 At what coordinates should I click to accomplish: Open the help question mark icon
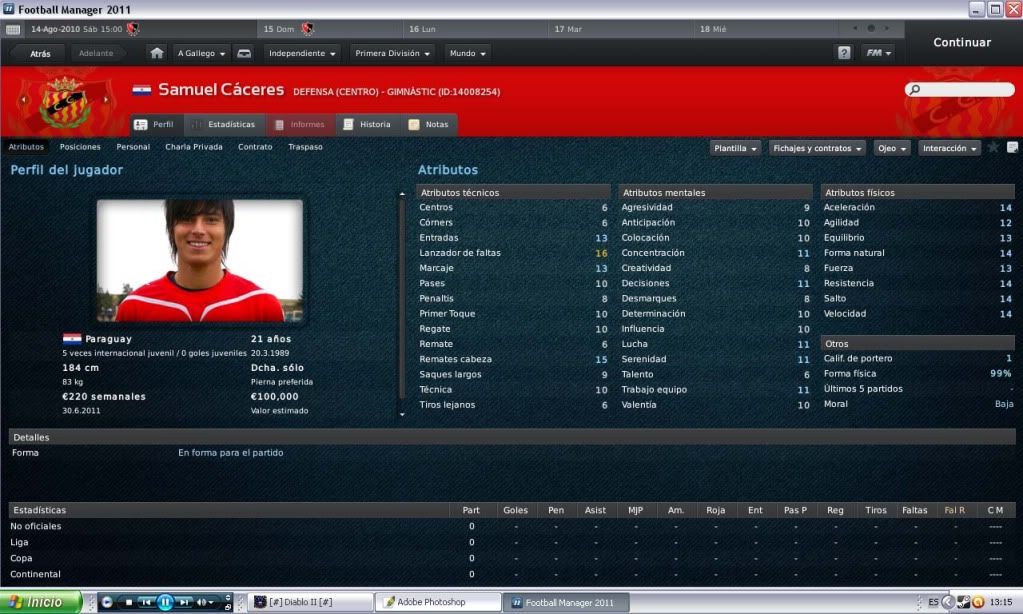coord(844,53)
